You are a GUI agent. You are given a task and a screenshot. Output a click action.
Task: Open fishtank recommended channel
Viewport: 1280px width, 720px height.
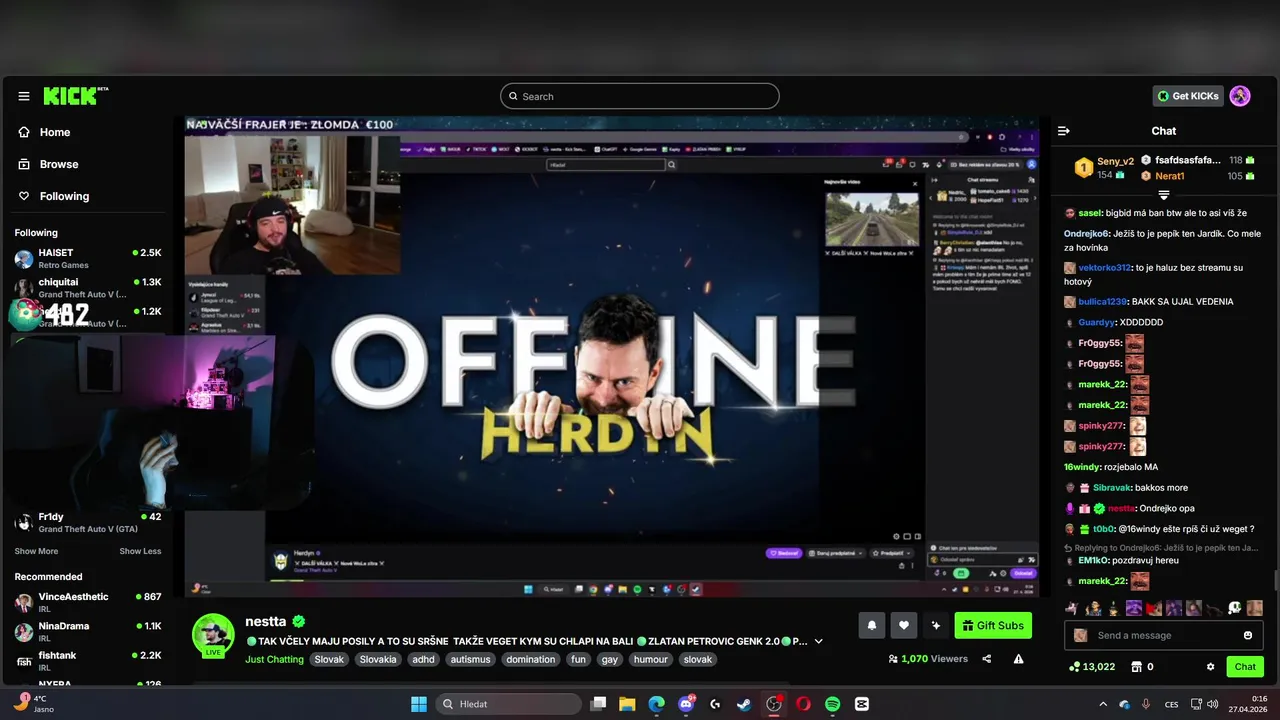[88, 660]
